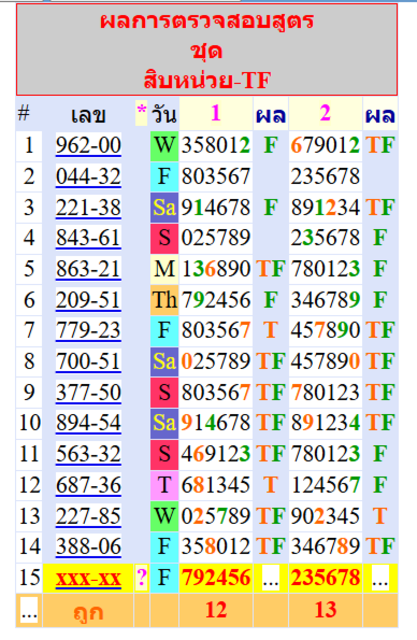This screenshot has width=417, height=640.
Task: Click the pink asterisk in the header
Action: [x=142, y=111]
